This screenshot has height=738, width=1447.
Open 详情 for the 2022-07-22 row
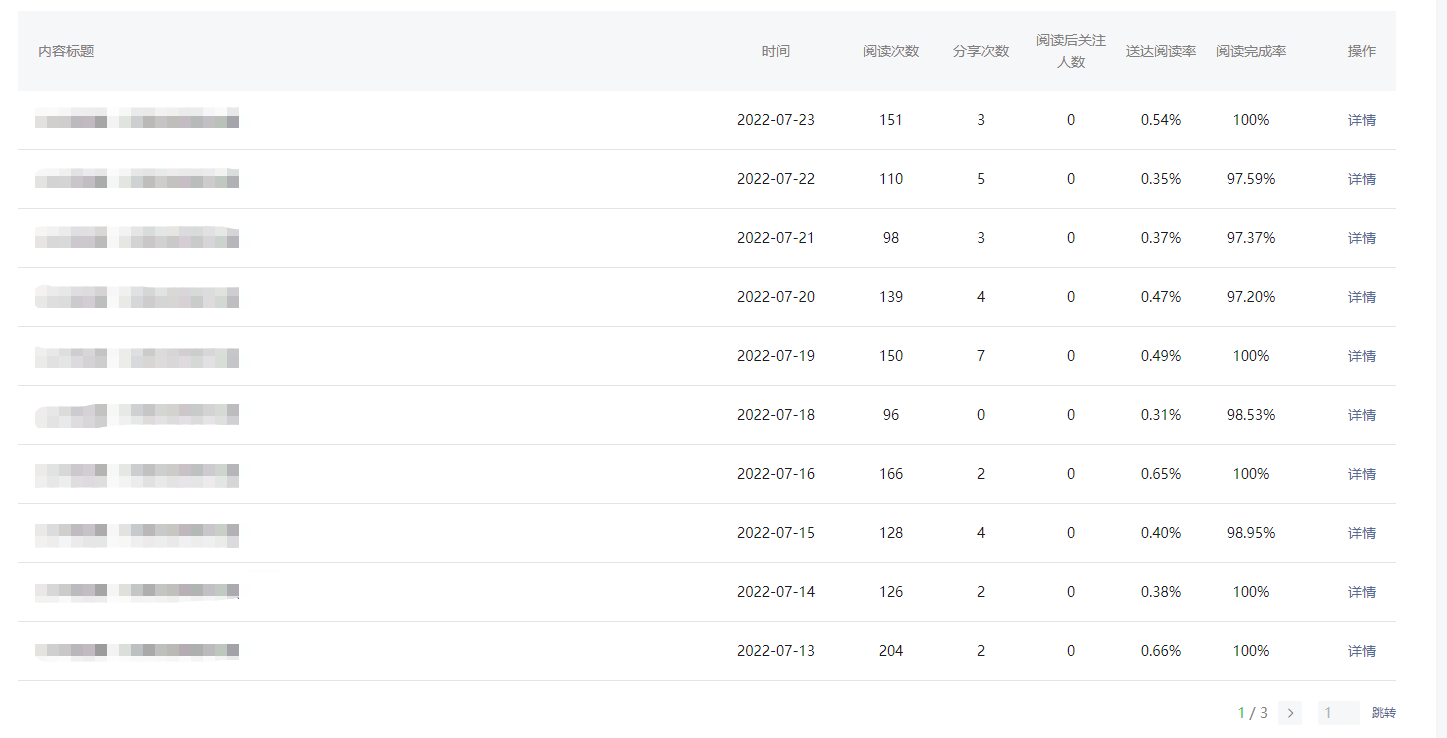point(1361,179)
